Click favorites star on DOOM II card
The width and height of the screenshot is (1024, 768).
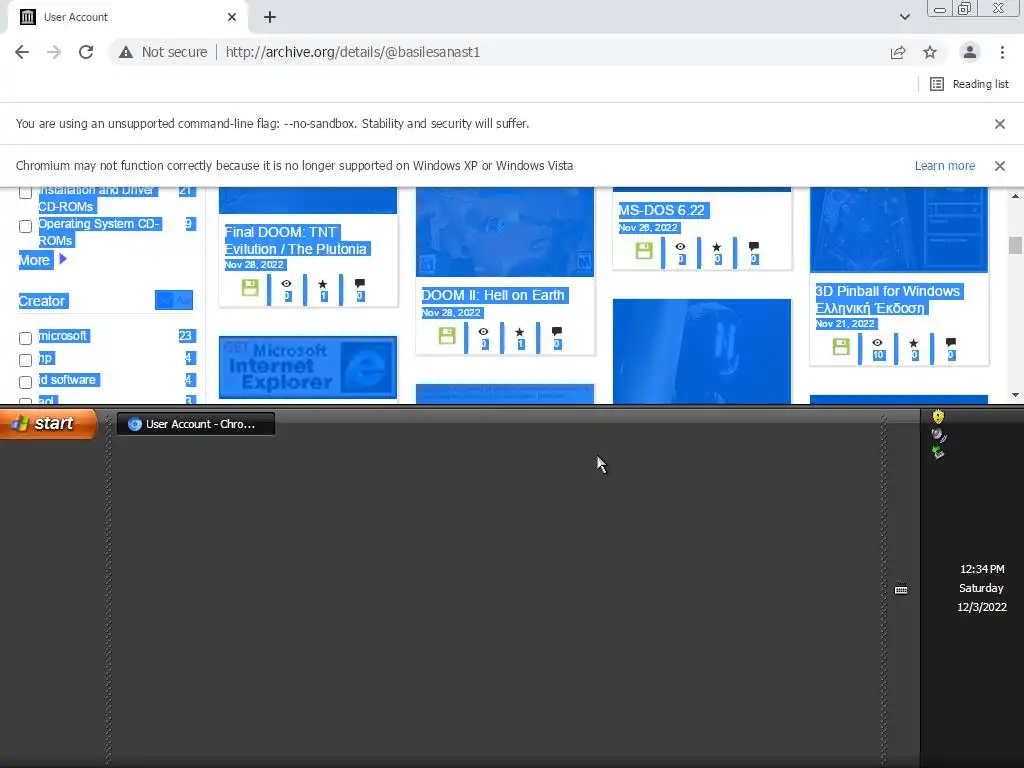520,332
